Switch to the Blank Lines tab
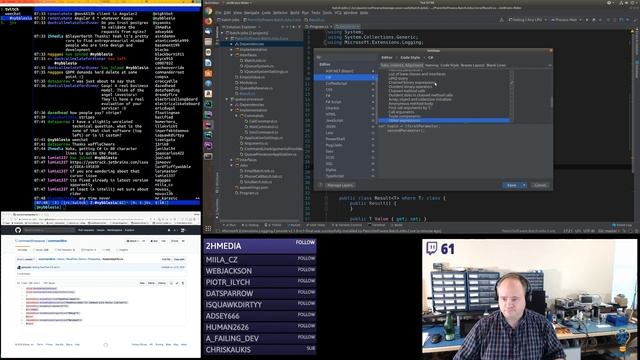 click(496, 65)
